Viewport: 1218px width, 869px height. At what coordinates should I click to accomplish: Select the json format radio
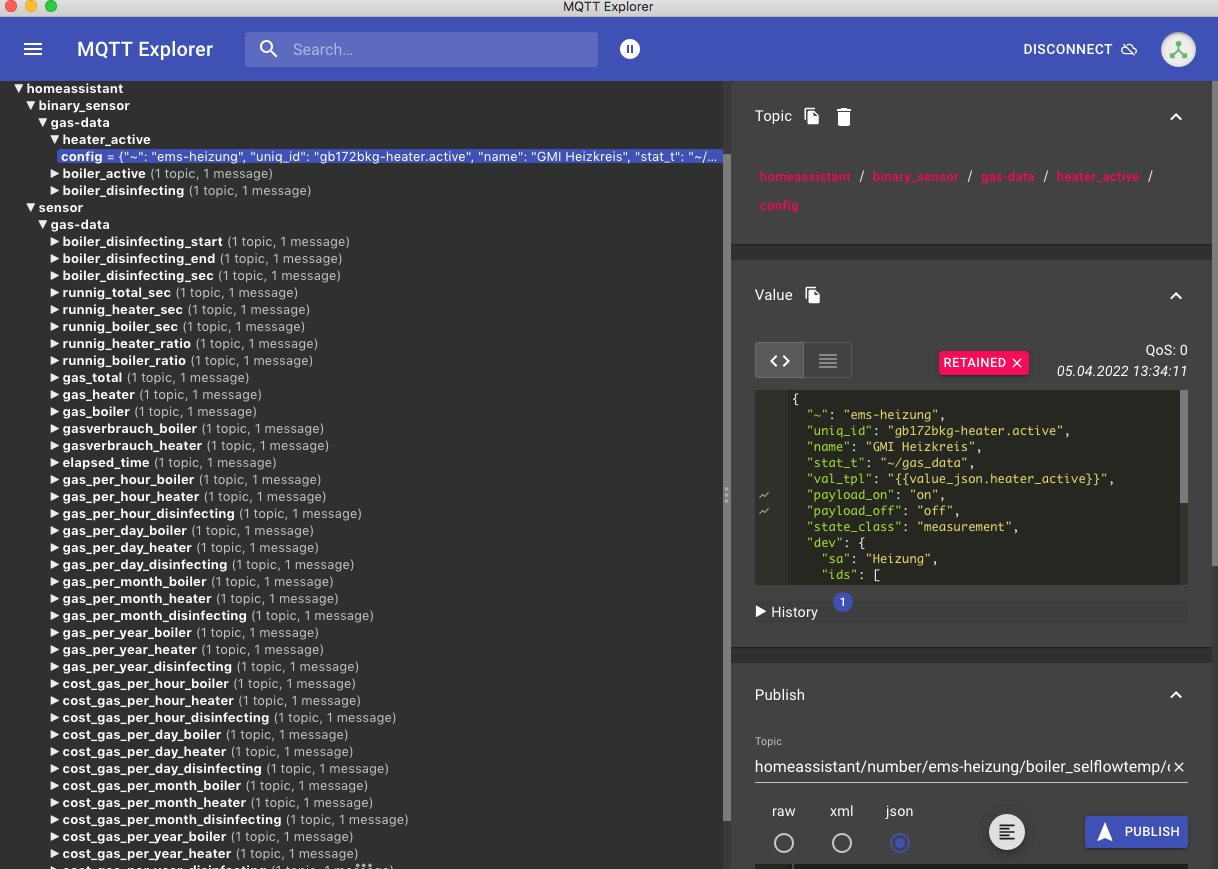pyautogui.click(x=900, y=843)
